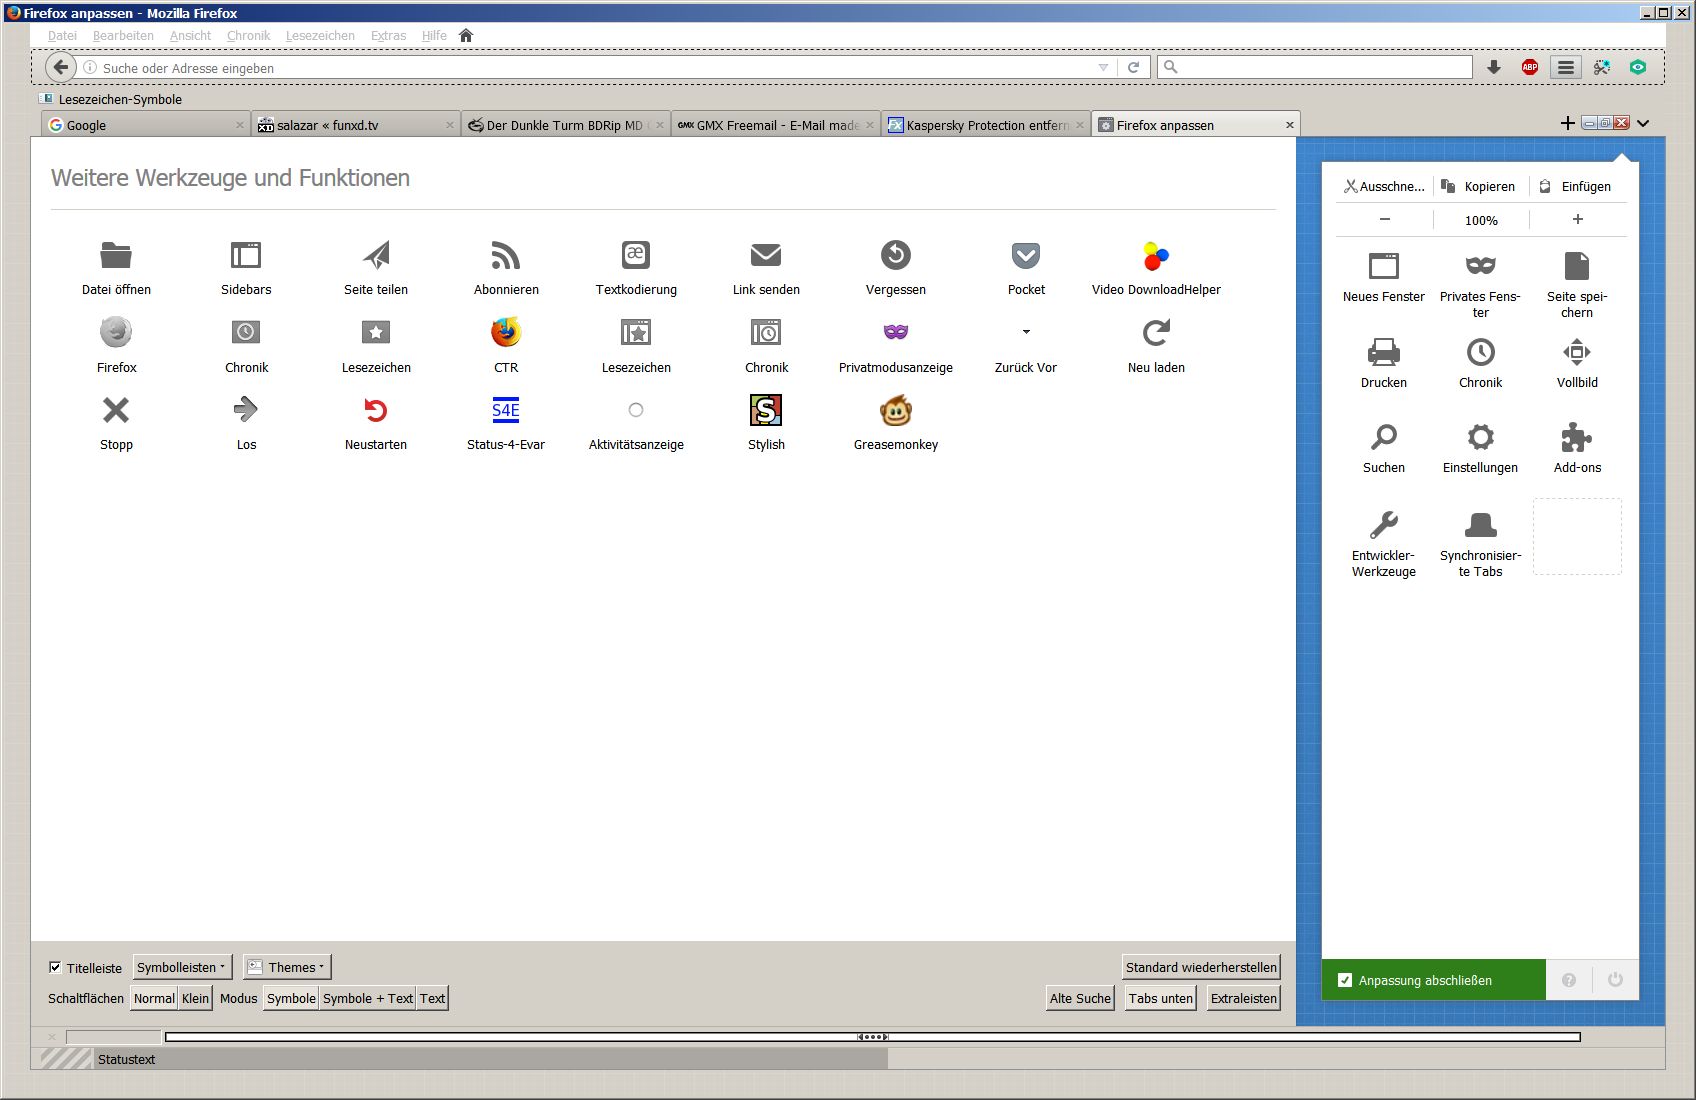Select the Seite speichern icon
1696x1100 pixels.
click(x=1577, y=265)
